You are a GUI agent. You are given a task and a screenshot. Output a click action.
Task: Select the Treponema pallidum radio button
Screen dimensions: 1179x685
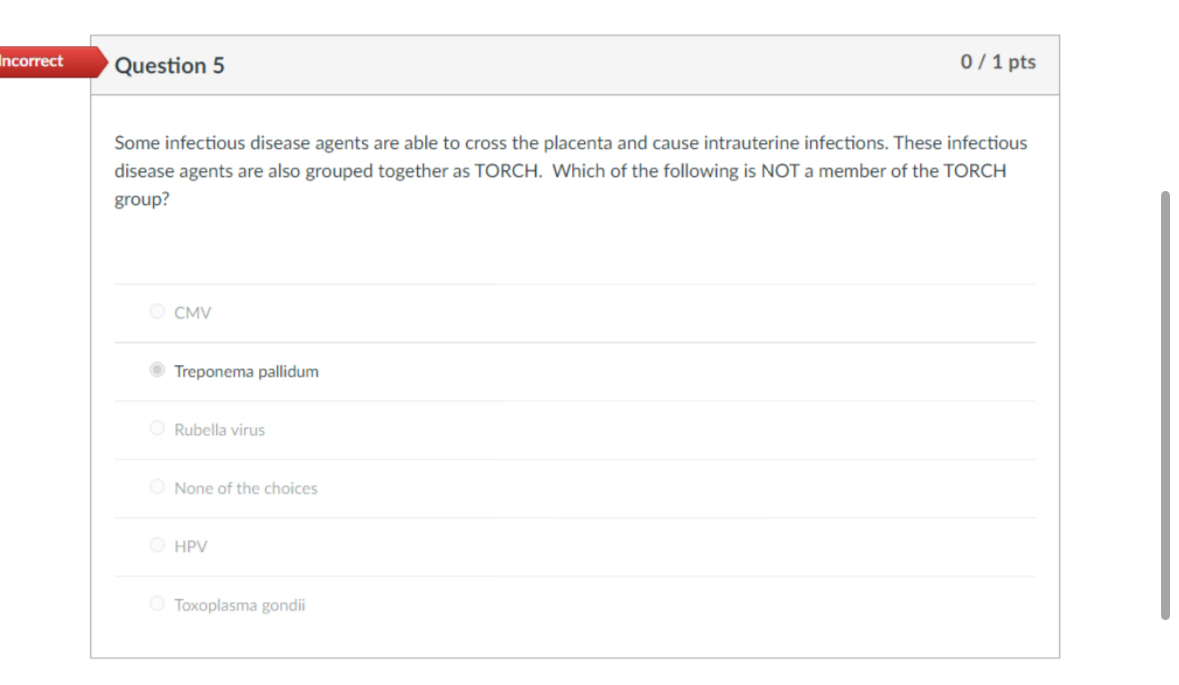[x=157, y=370]
